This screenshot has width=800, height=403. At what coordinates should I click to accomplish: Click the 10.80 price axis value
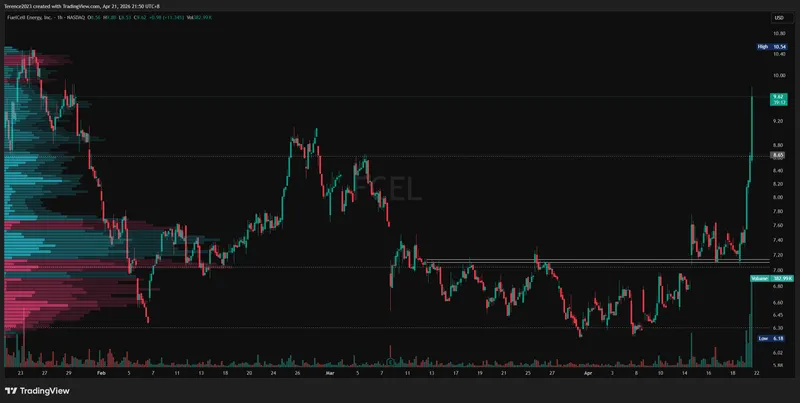[x=779, y=34]
